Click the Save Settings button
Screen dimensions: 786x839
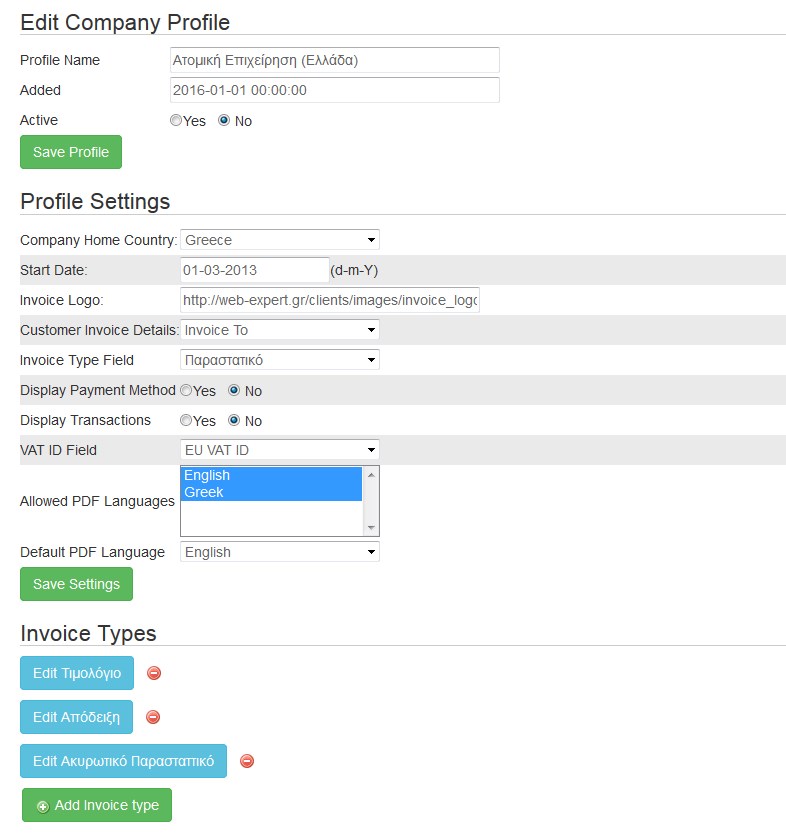coord(77,584)
